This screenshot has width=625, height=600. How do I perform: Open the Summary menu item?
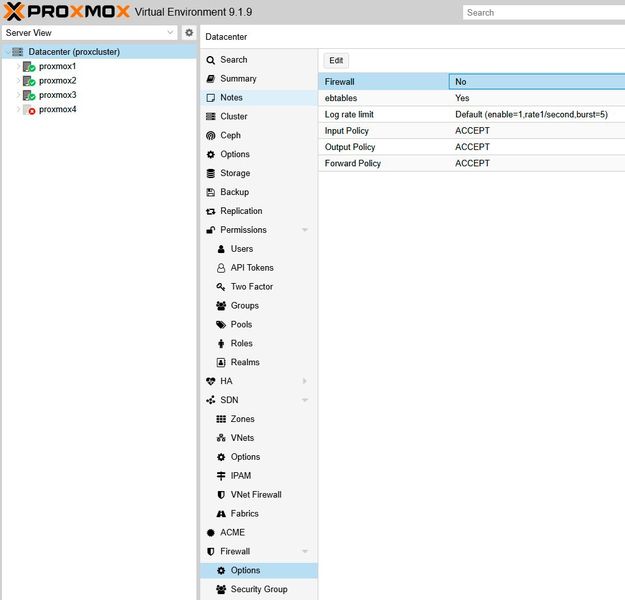click(259, 79)
